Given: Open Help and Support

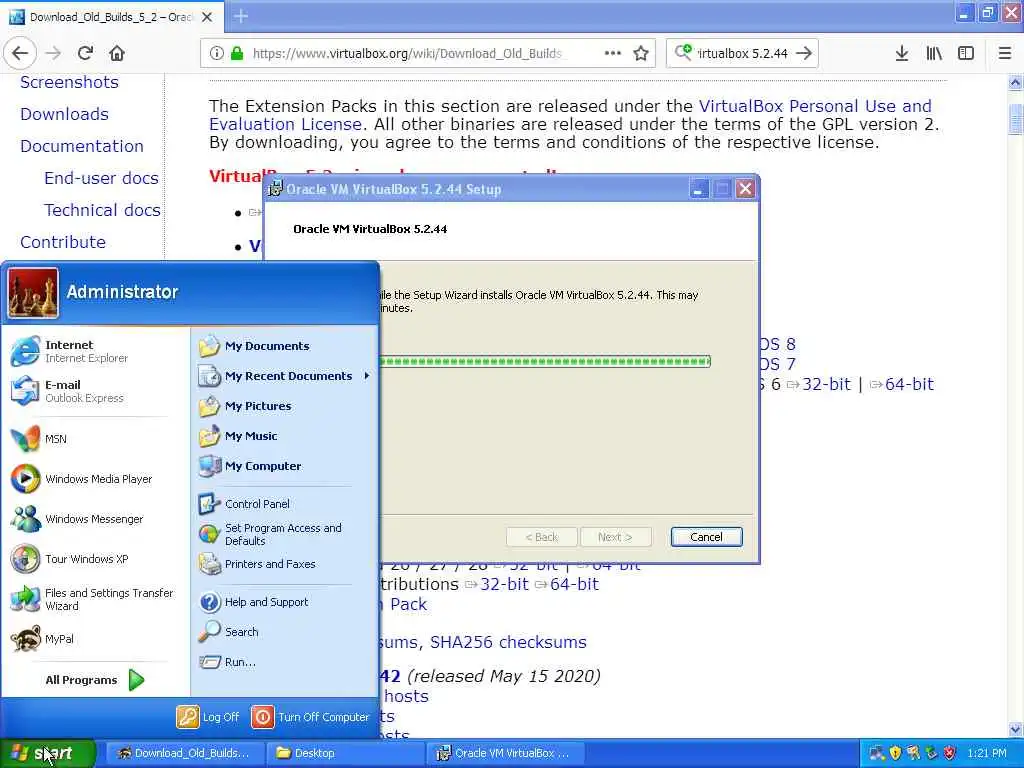Looking at the screenshot, I should click(285, 602).
